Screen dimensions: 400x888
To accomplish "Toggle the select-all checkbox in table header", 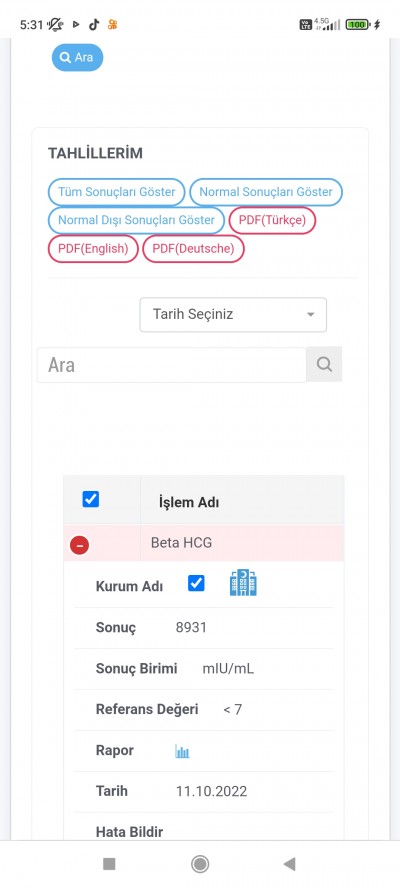I will click(91, 500).
